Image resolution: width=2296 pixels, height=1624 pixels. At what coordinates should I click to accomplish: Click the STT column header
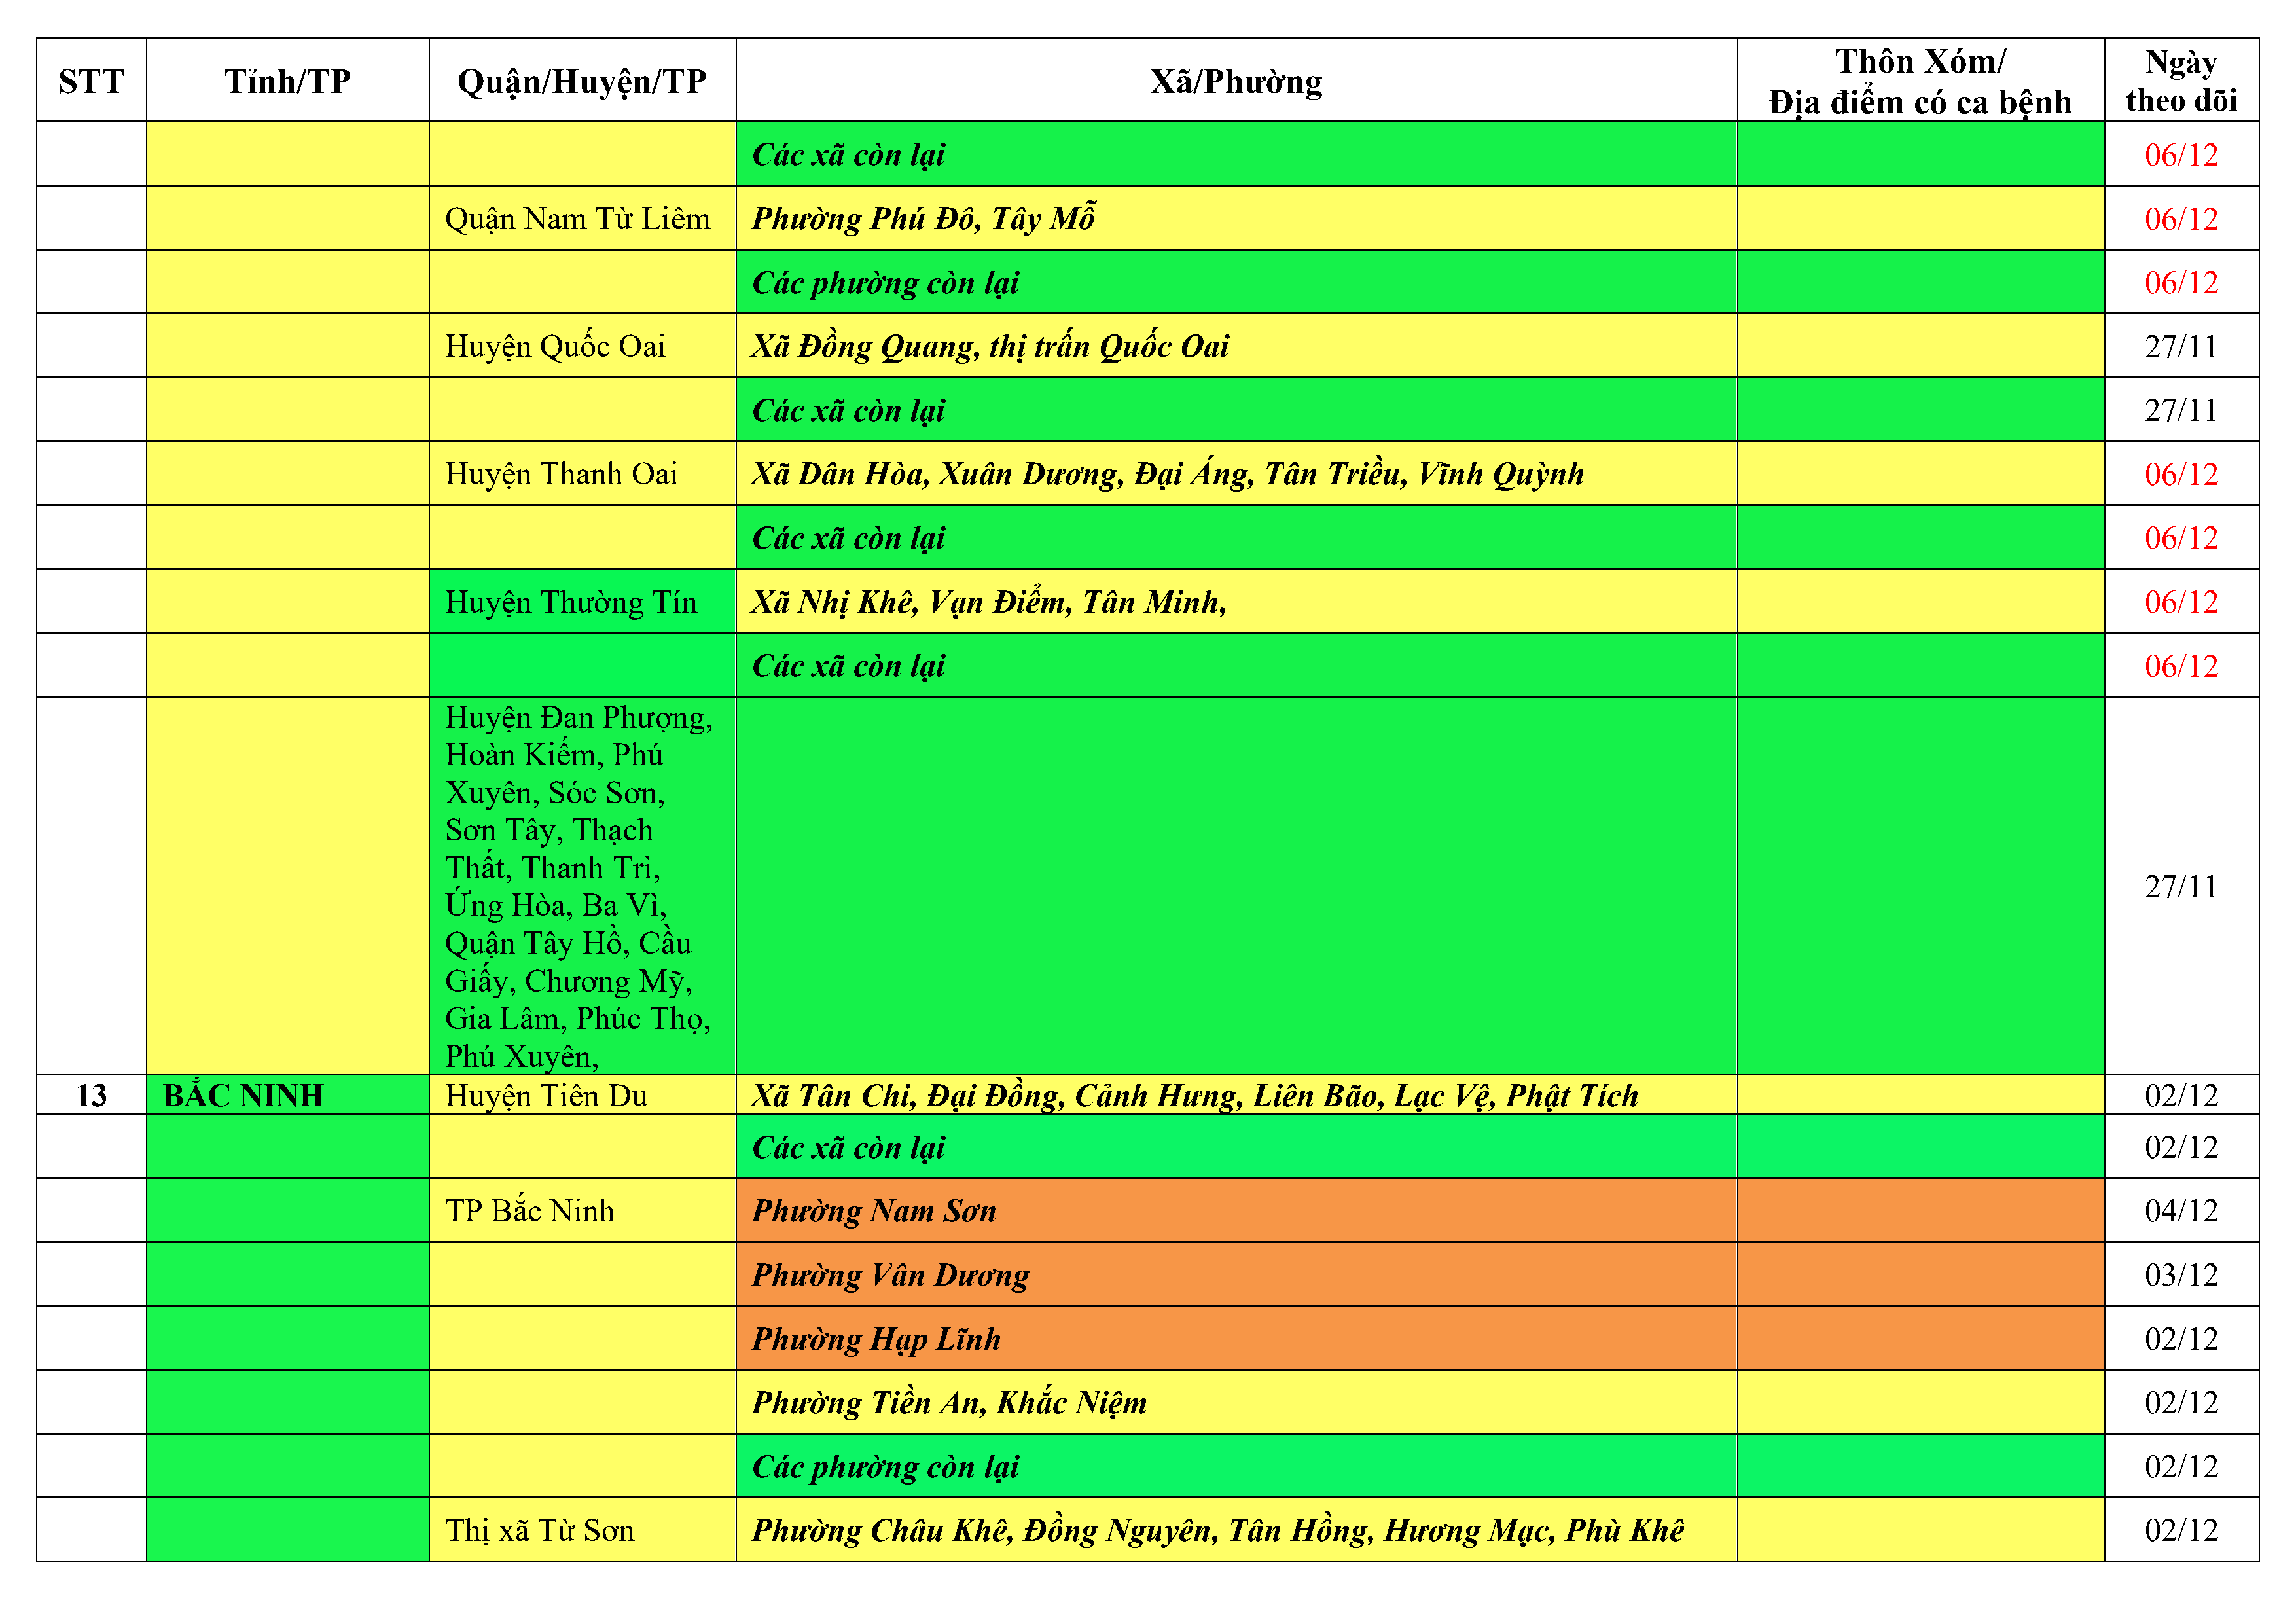pos(91,81)
